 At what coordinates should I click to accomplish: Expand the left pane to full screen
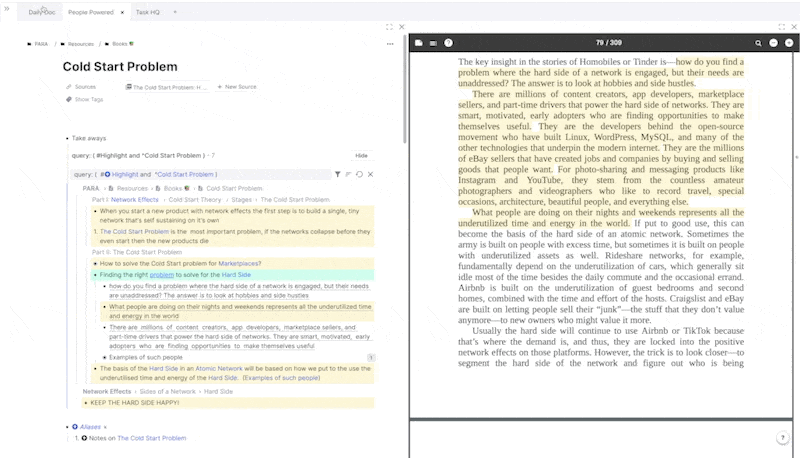tap(389, 27)
